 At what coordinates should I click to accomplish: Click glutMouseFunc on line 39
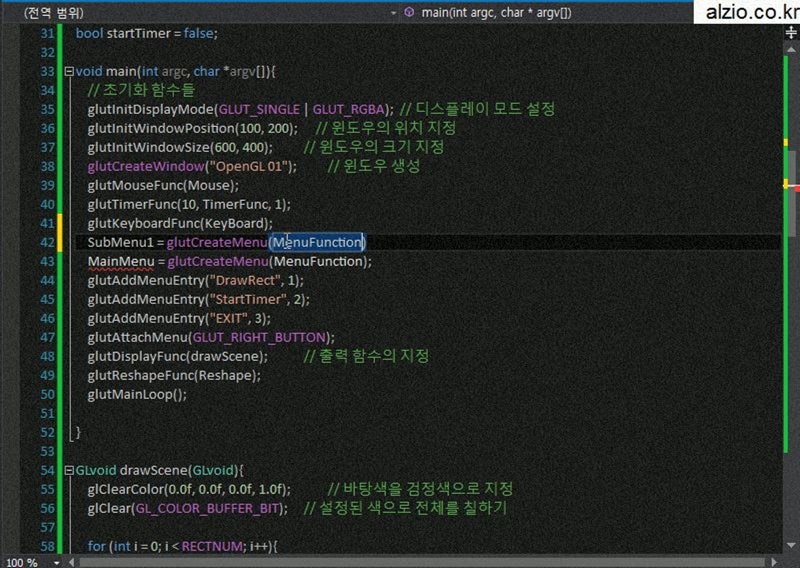(x=136, y=185)
